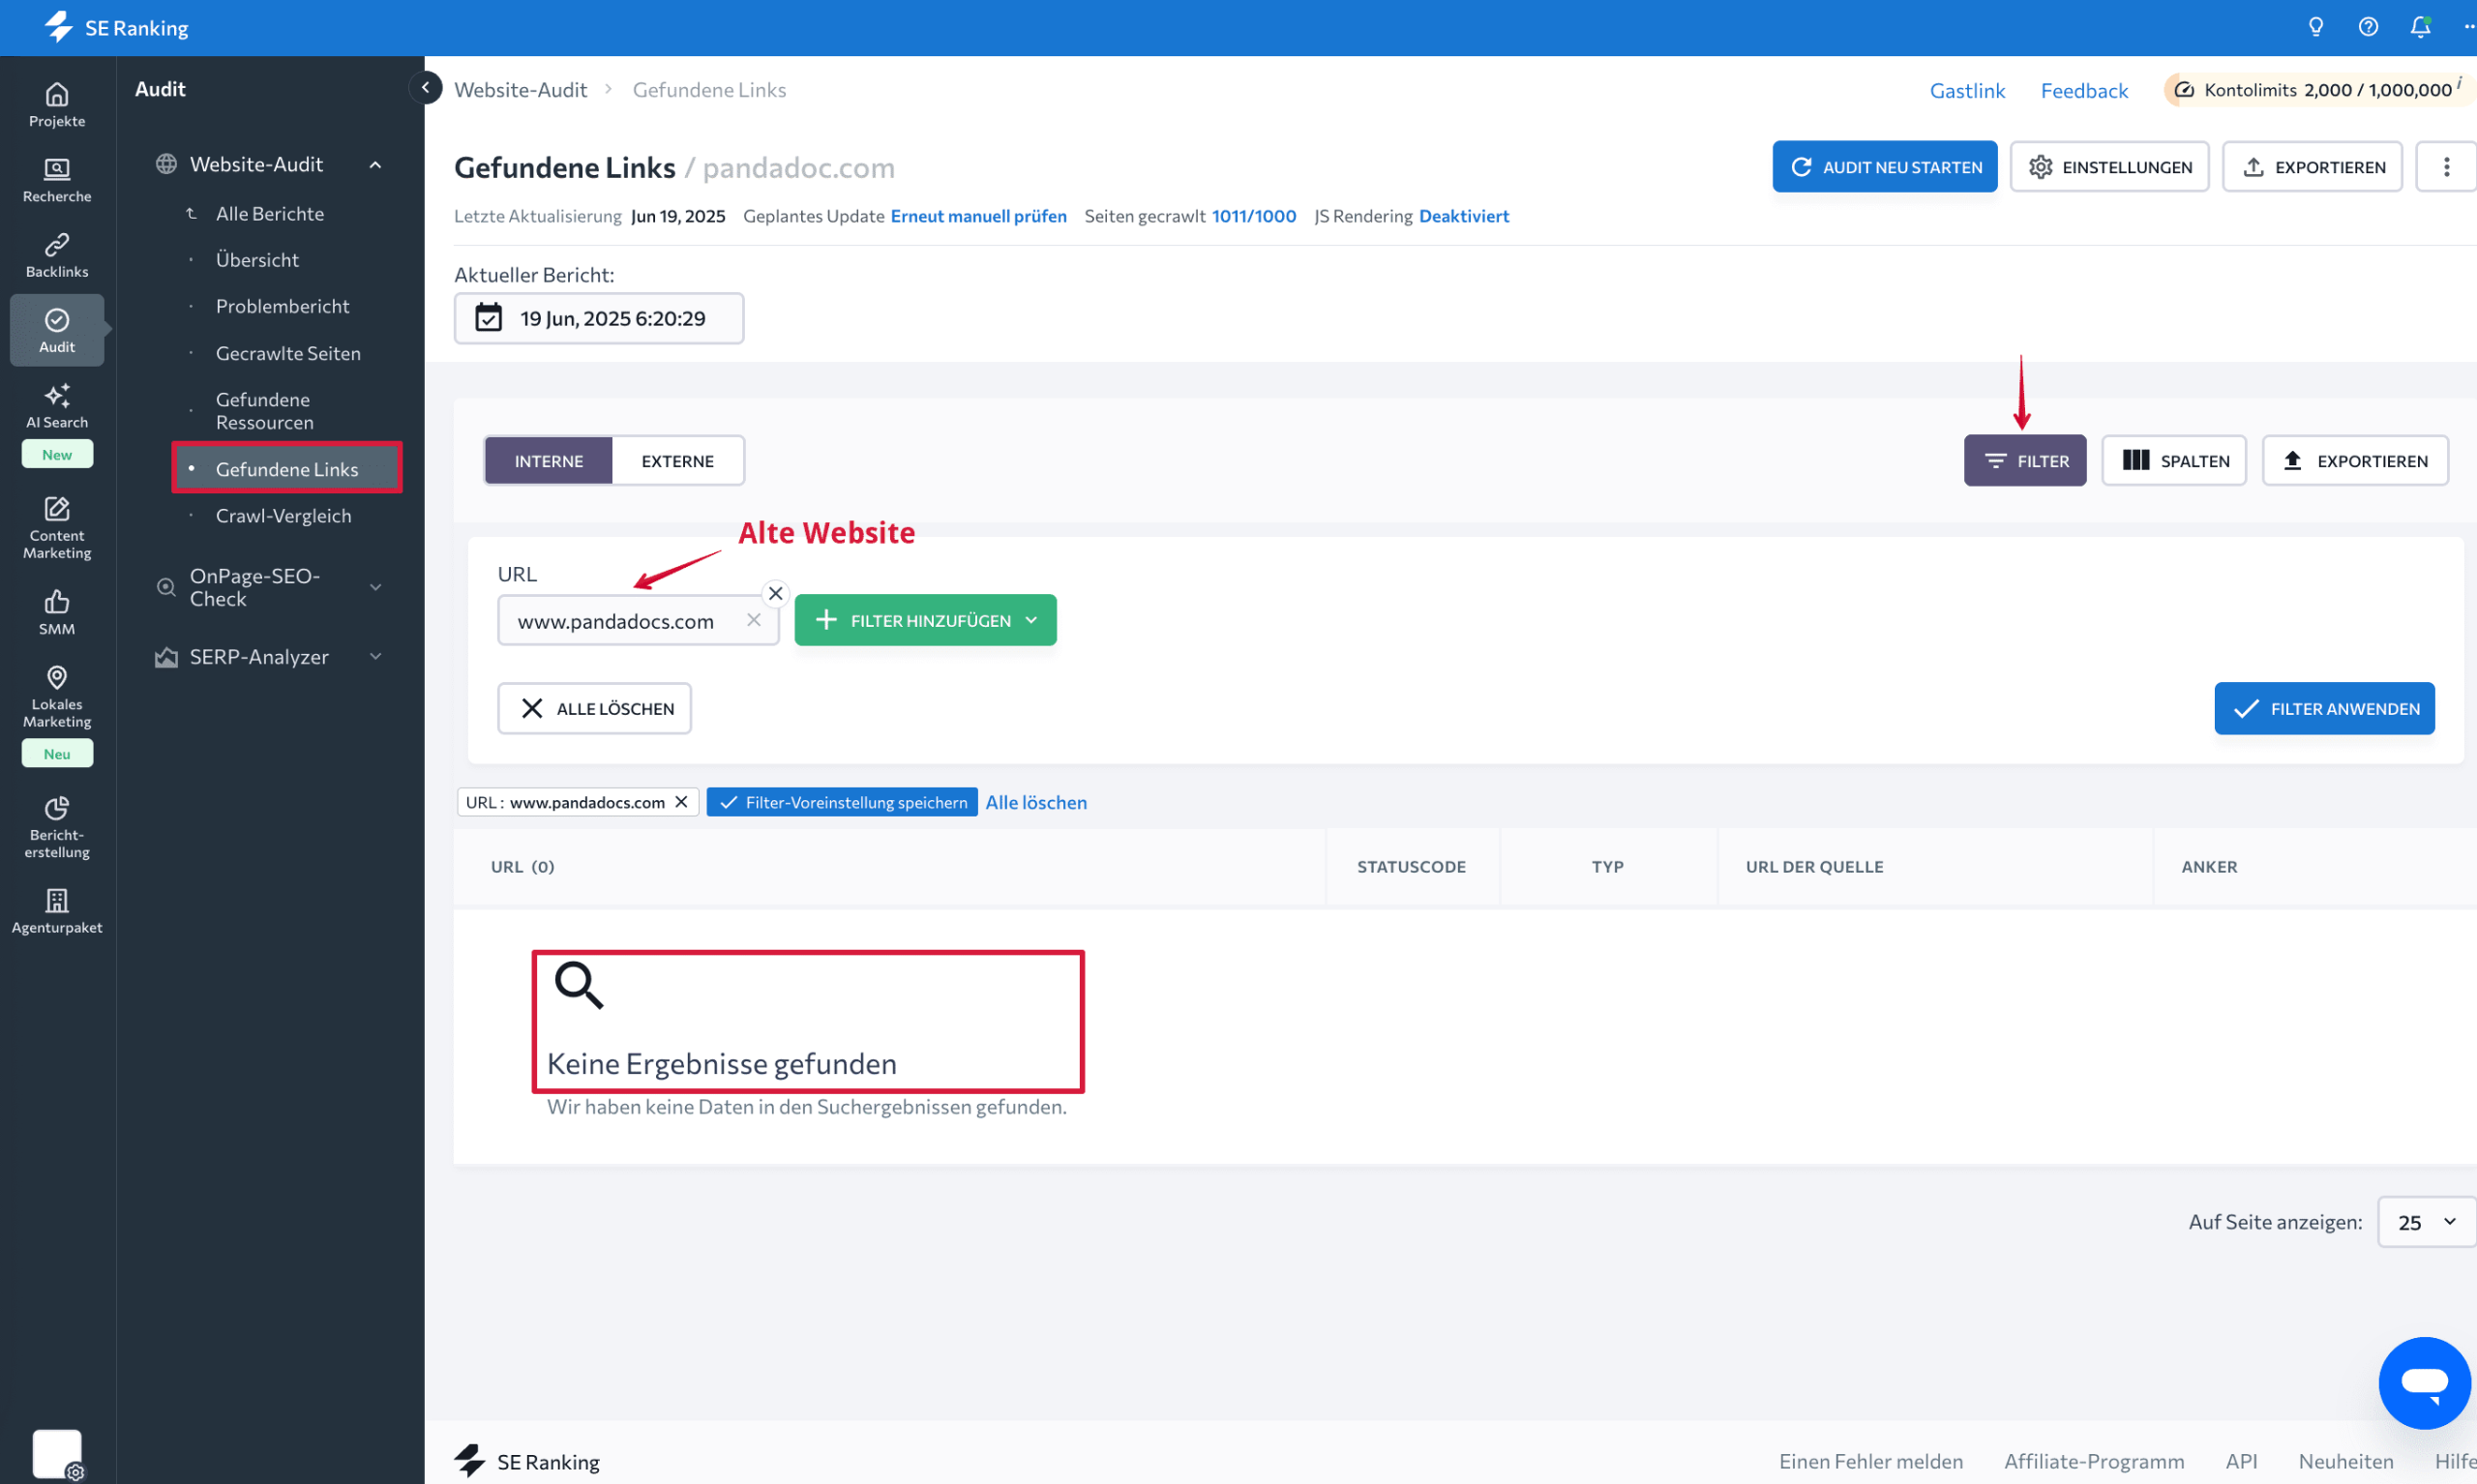Switch to the INTERNE links tab
Viewport: 2477px width, 1484px height.
(x=548, y=461)
